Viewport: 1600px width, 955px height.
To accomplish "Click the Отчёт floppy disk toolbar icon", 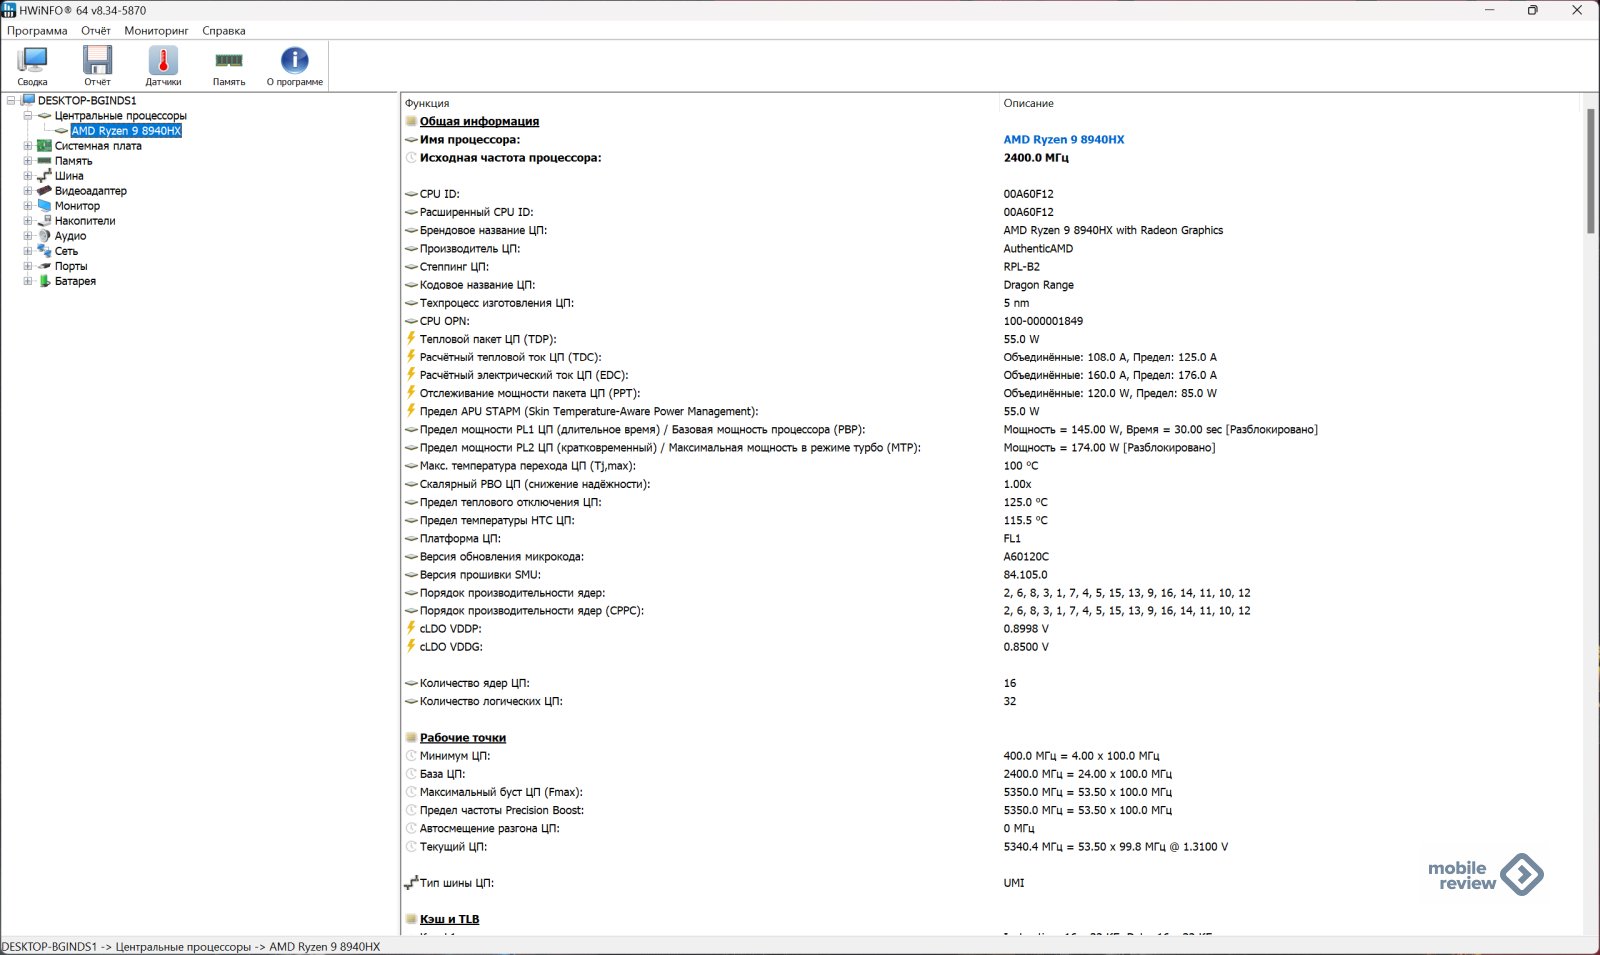I will [x=97, y=62].
